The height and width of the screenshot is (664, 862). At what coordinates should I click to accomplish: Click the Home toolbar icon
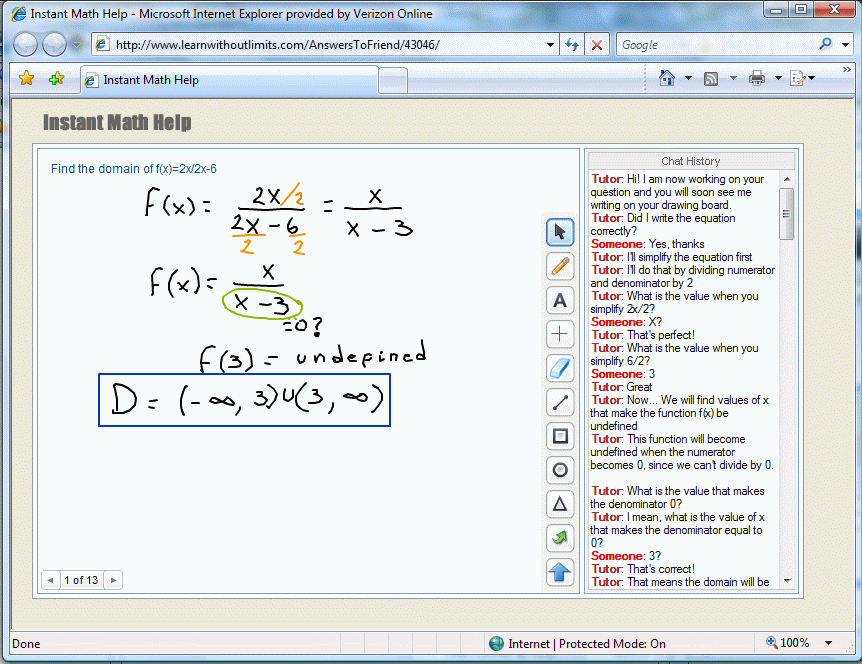click(x=667, y=78)
